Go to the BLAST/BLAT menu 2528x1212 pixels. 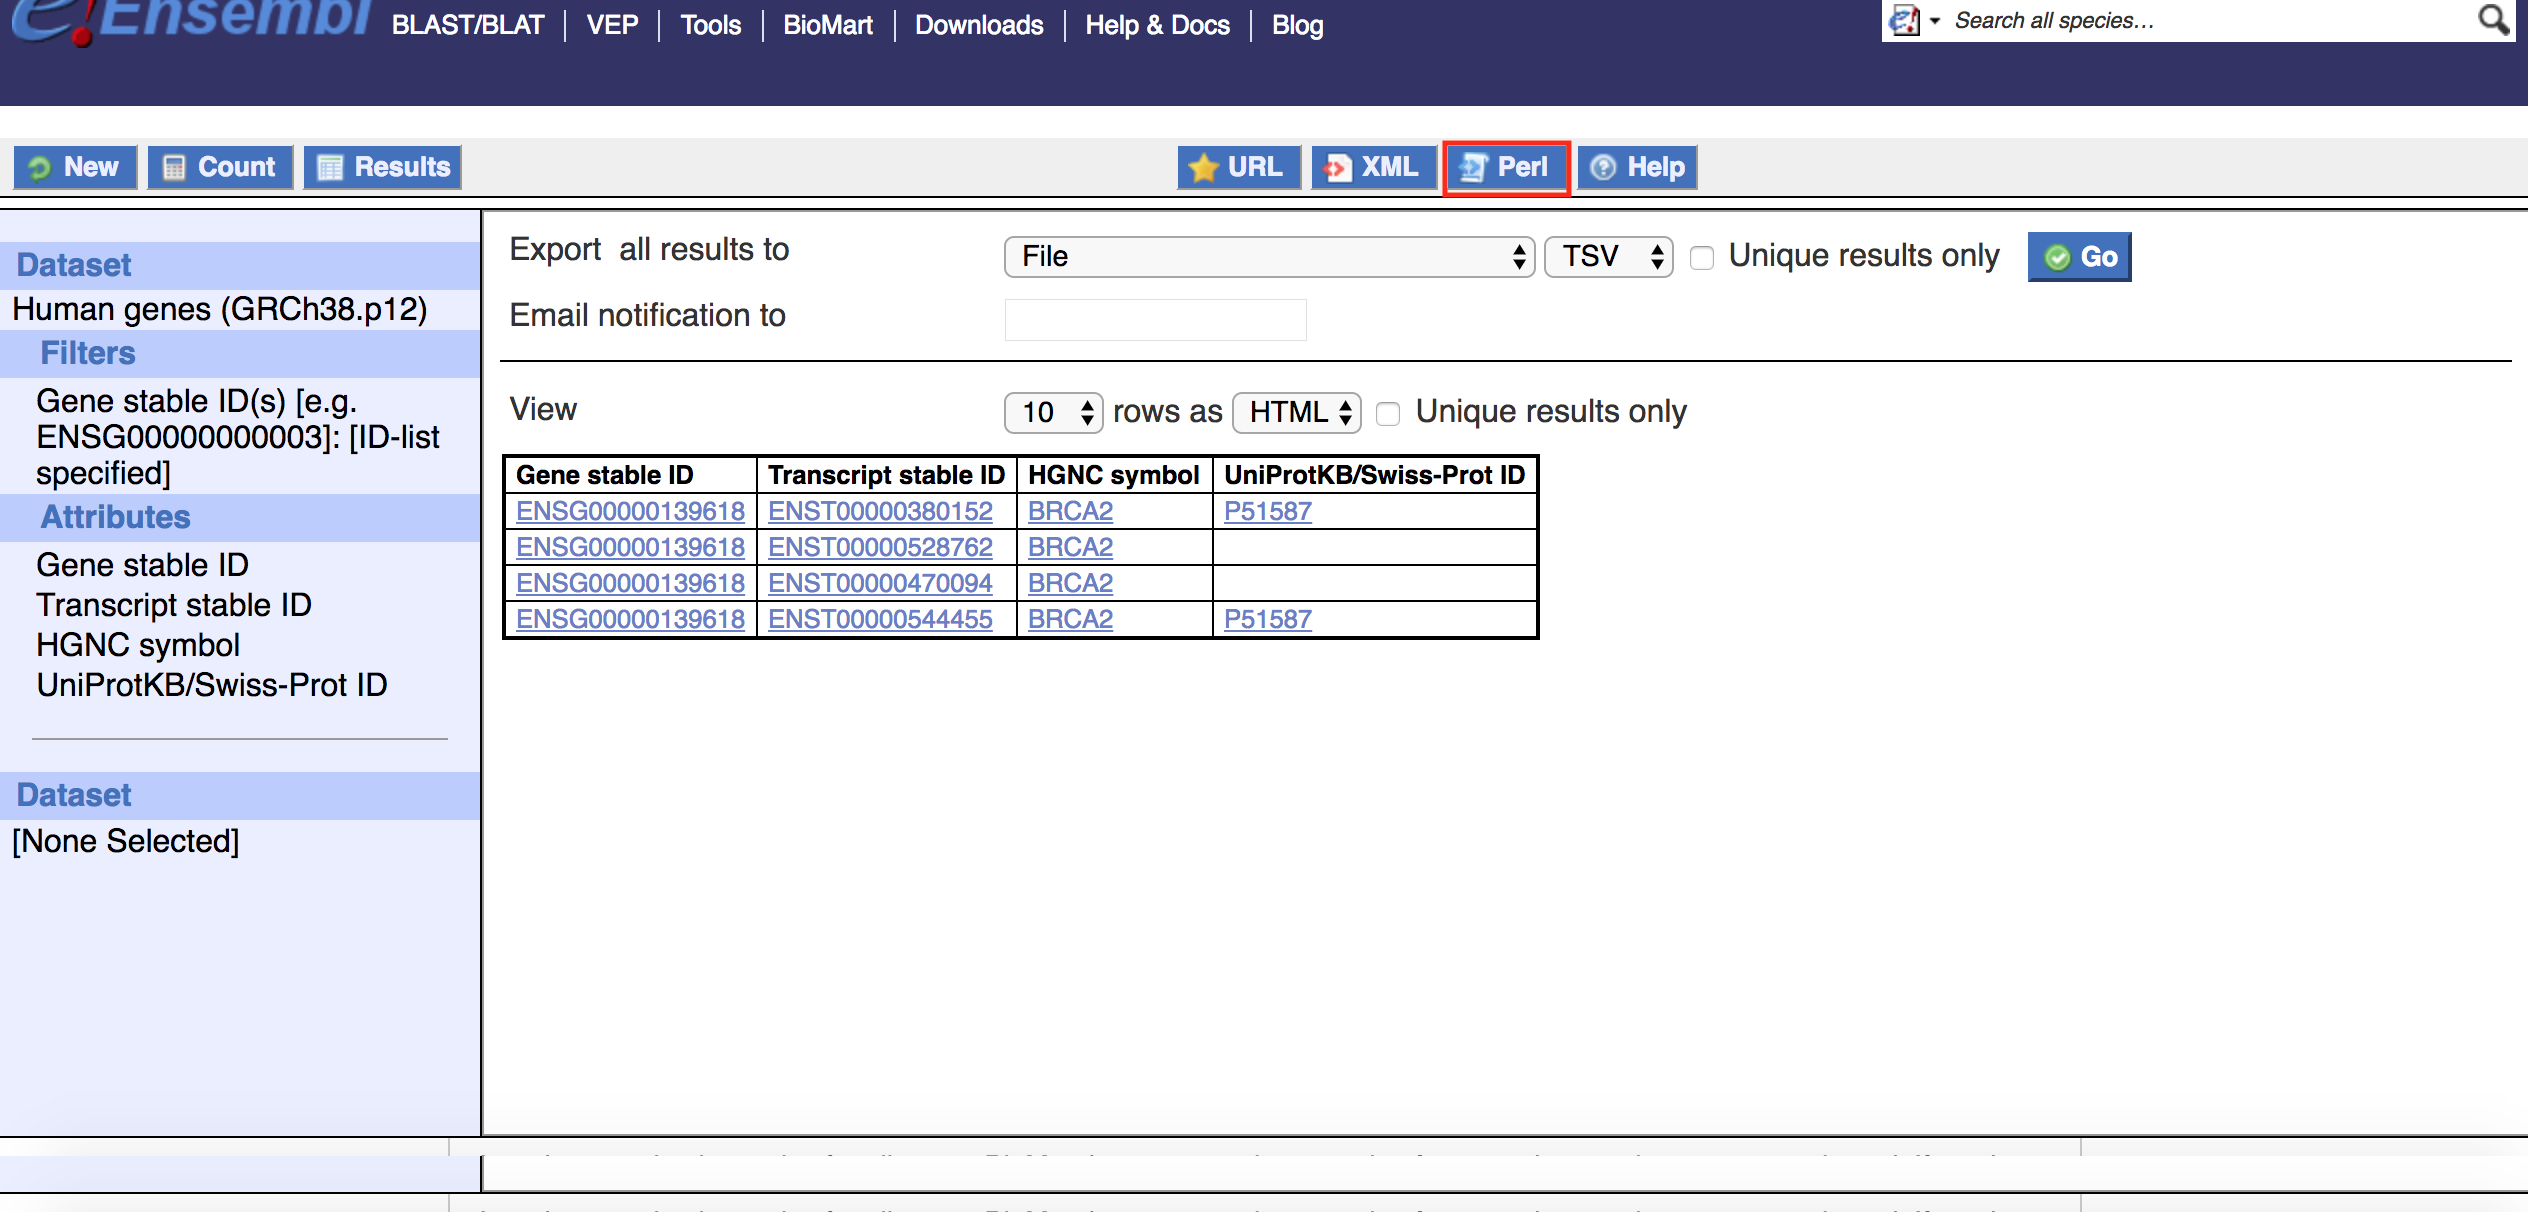467,25
